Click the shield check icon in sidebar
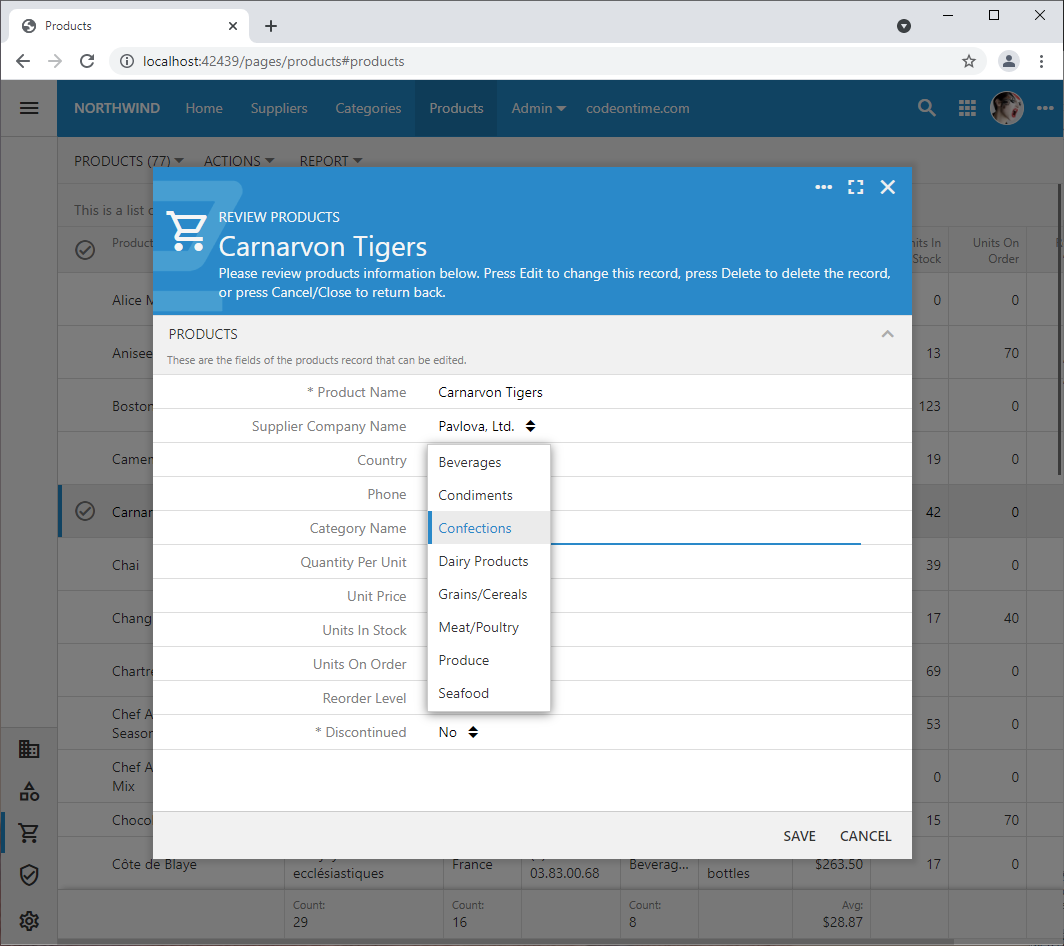 pos(29,875)
